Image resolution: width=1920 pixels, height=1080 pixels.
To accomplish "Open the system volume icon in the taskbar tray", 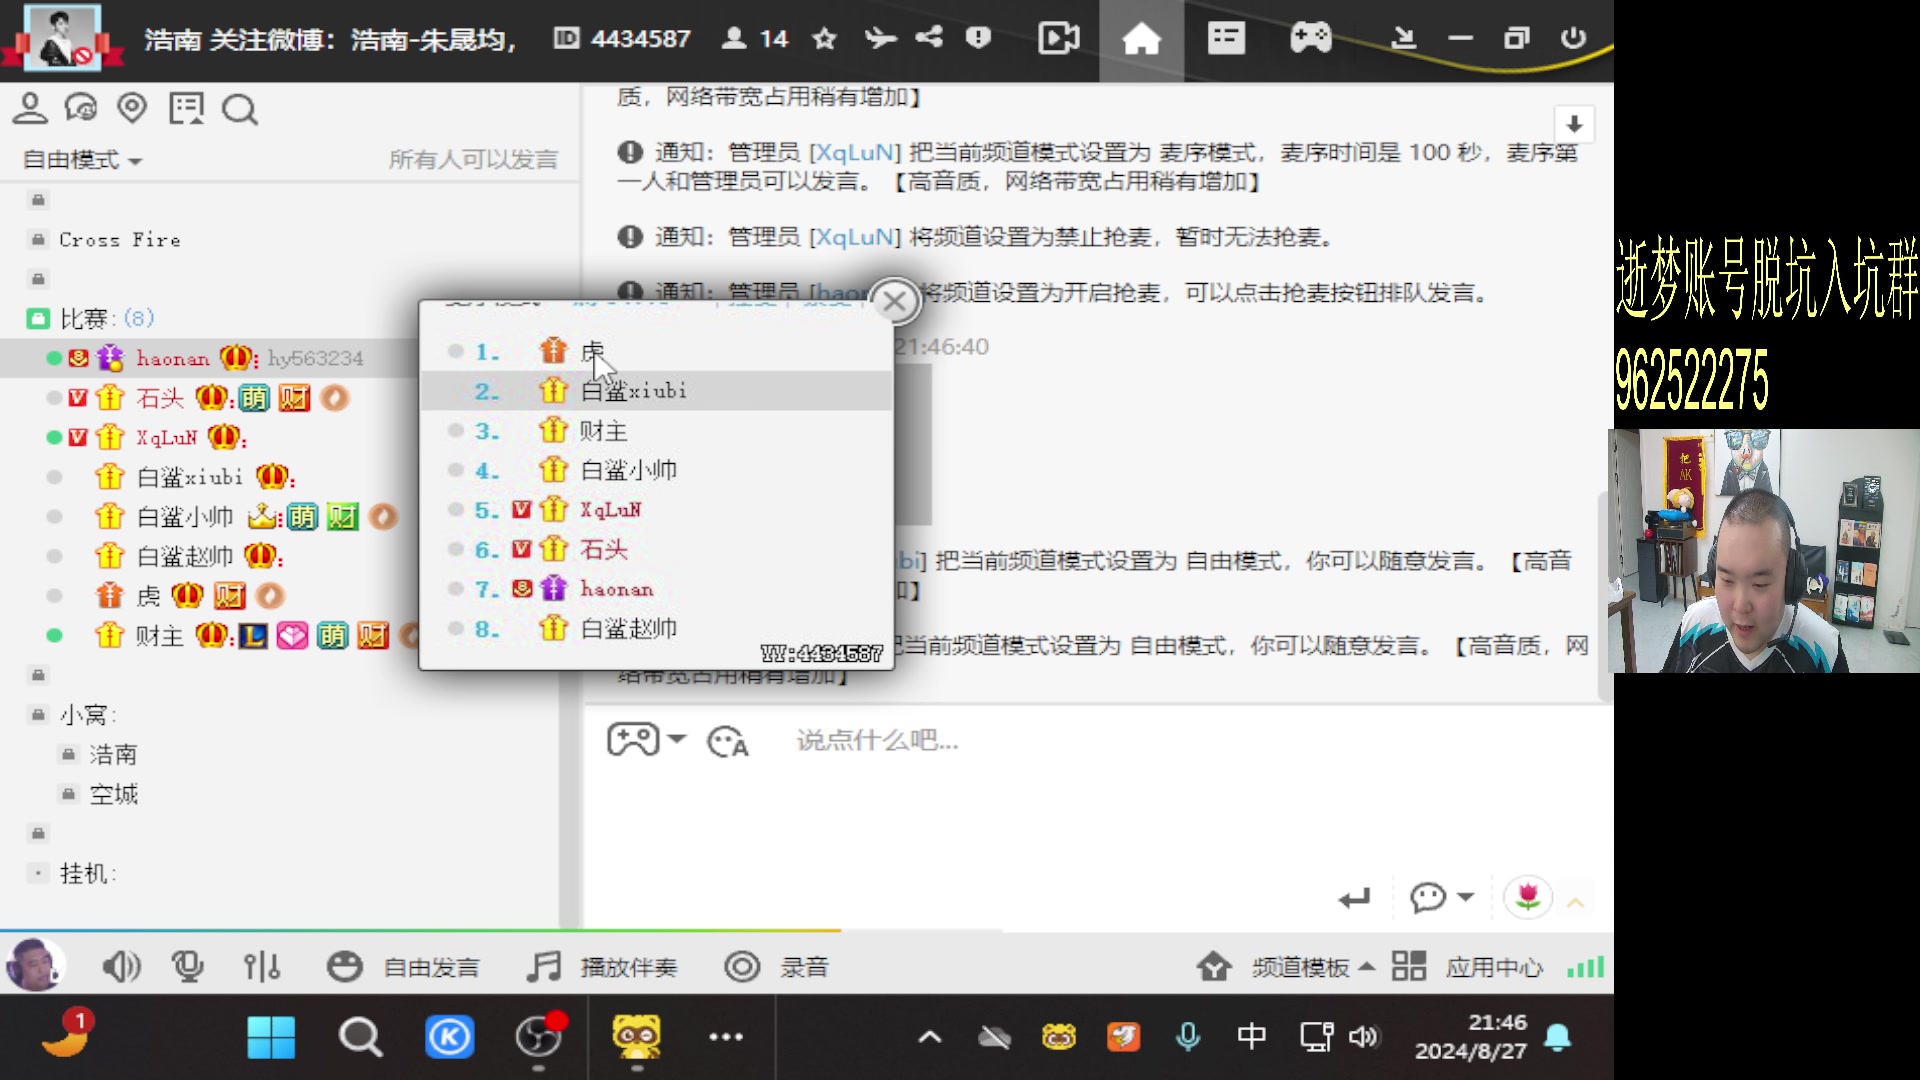I will [x=1363, y=1037].
